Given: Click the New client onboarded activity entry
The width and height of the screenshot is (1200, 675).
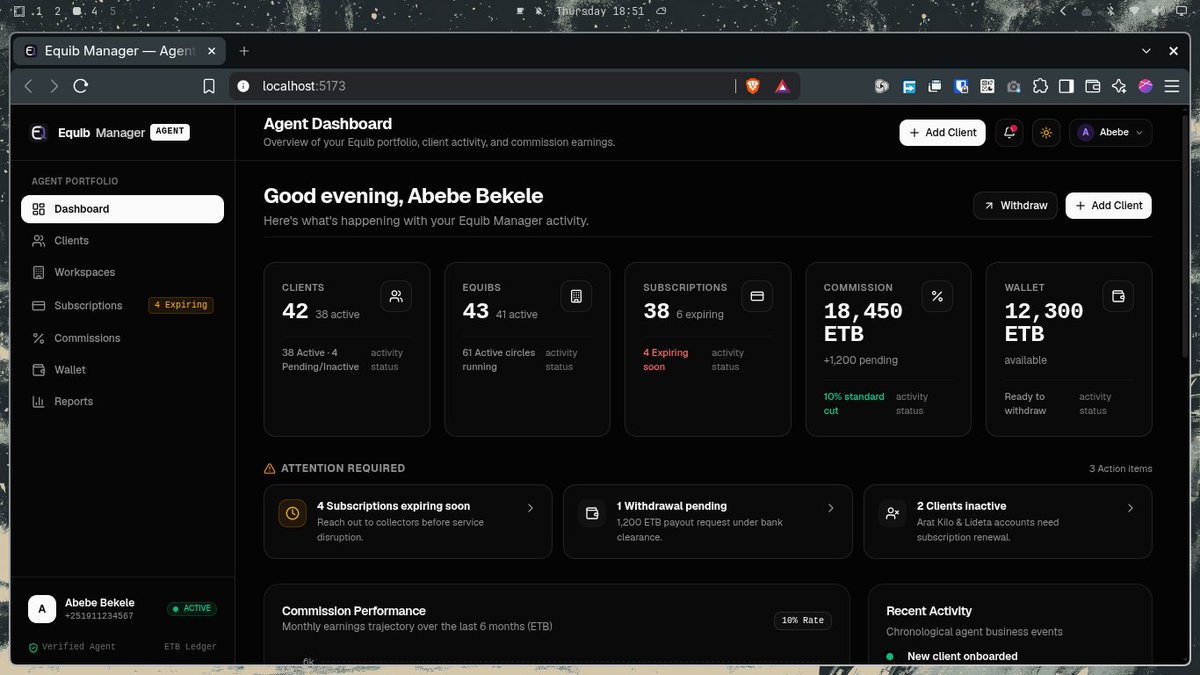Looking at the screenshot, I should click(x=962, y=656).
